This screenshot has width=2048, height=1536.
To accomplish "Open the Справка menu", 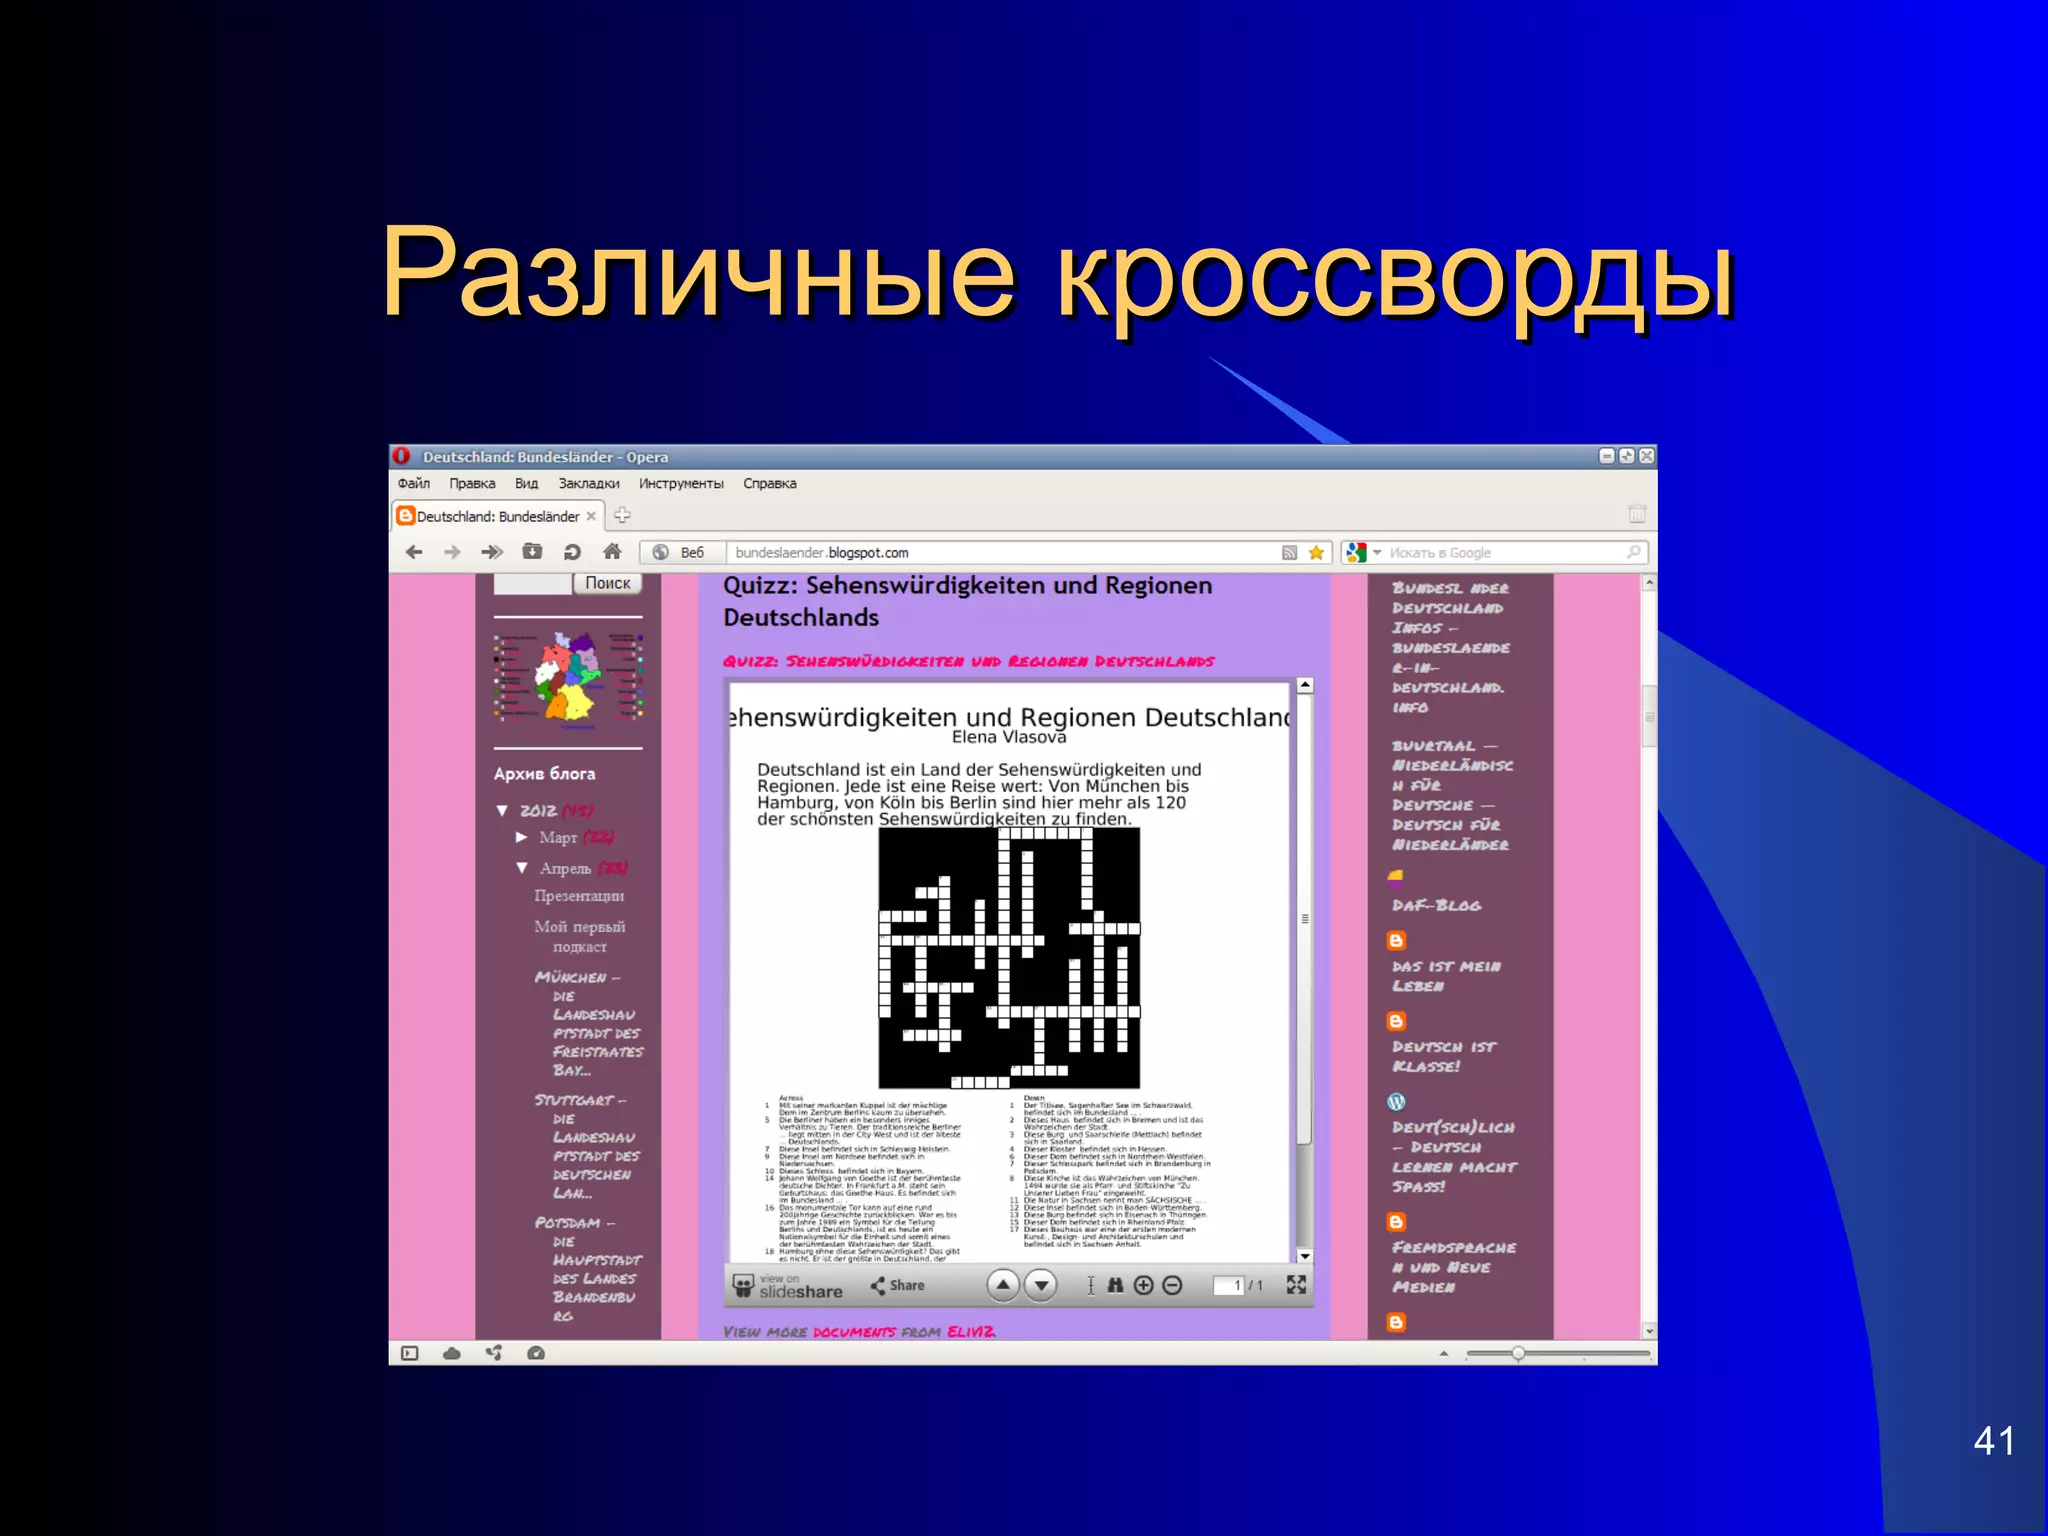I will coord(770,483).
